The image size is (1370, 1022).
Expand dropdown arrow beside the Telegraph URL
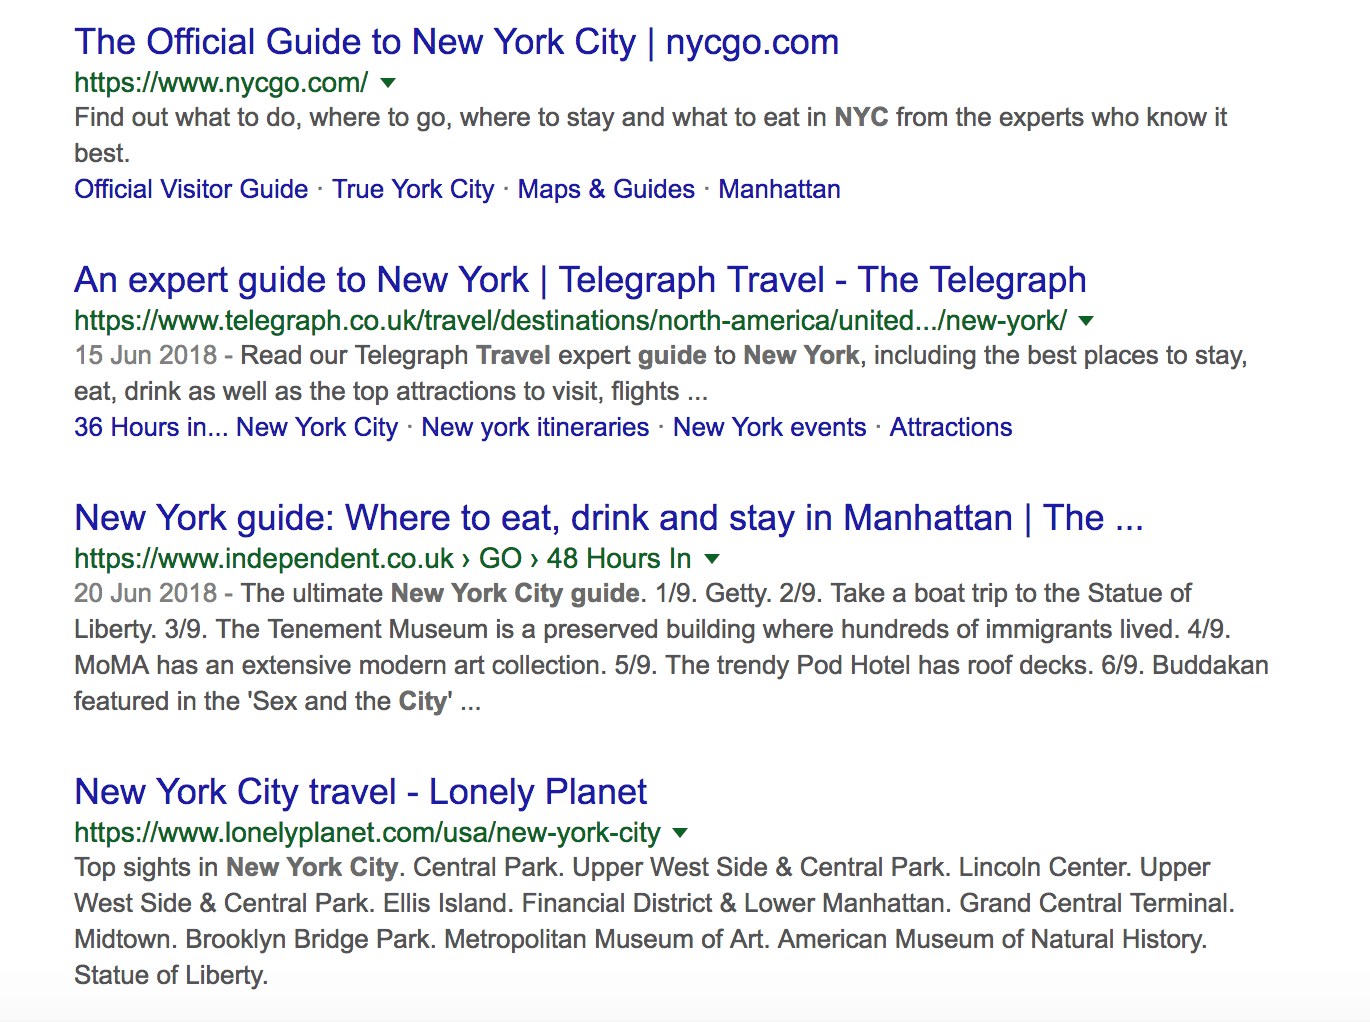(x=1087, y=320)
